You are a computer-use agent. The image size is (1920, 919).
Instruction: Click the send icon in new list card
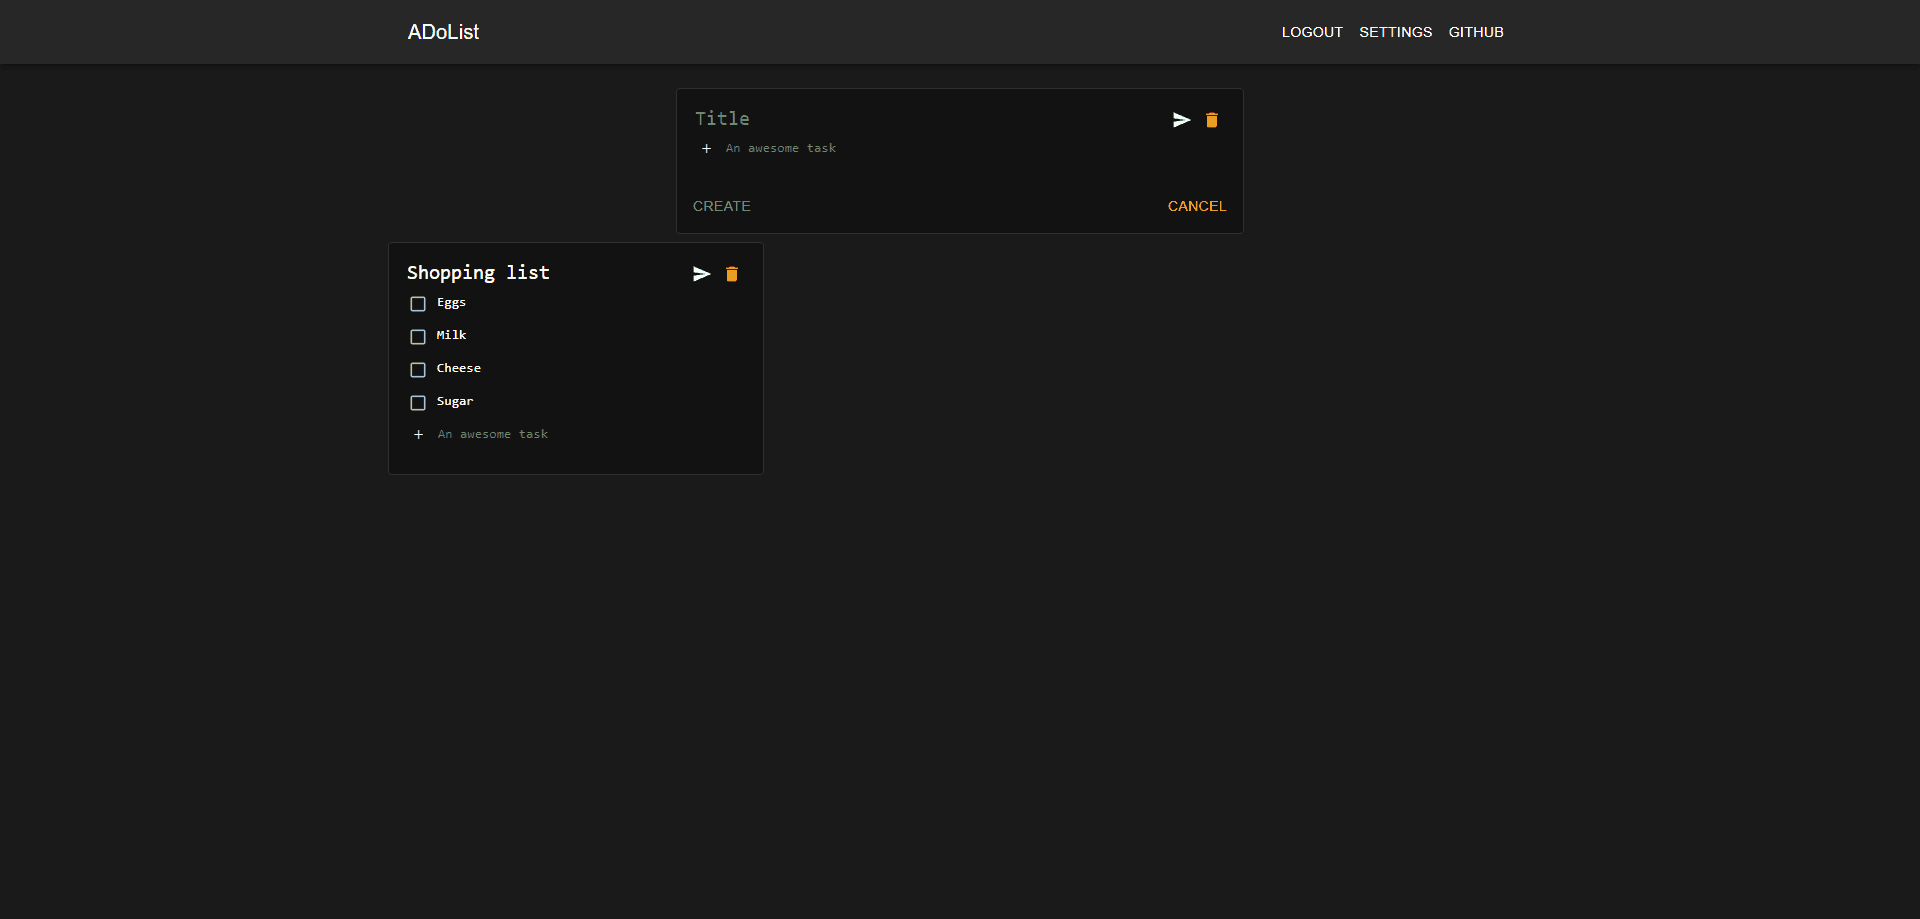point(1181,120)
